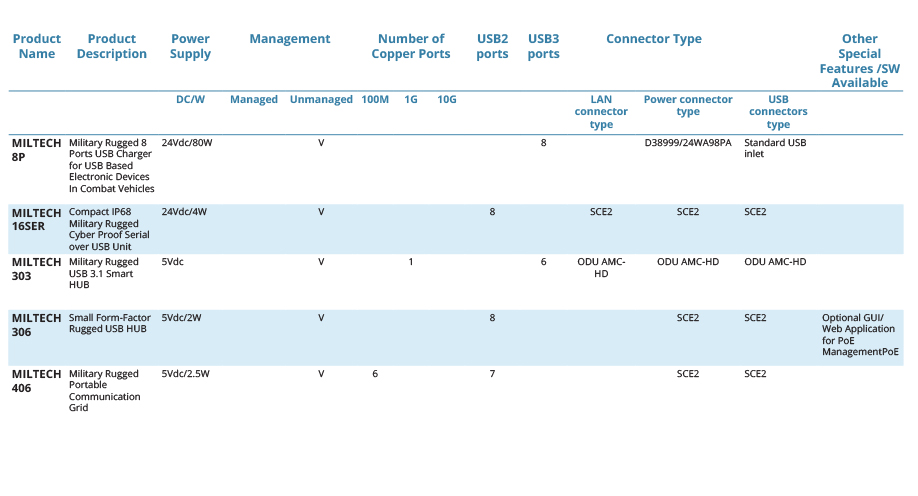Image resolution: width=918 pixels, height=496 pixels.
Task: Select SCE2 power connector for MILTECH 406
Action: pyautogui.click(x=688, y=374)
